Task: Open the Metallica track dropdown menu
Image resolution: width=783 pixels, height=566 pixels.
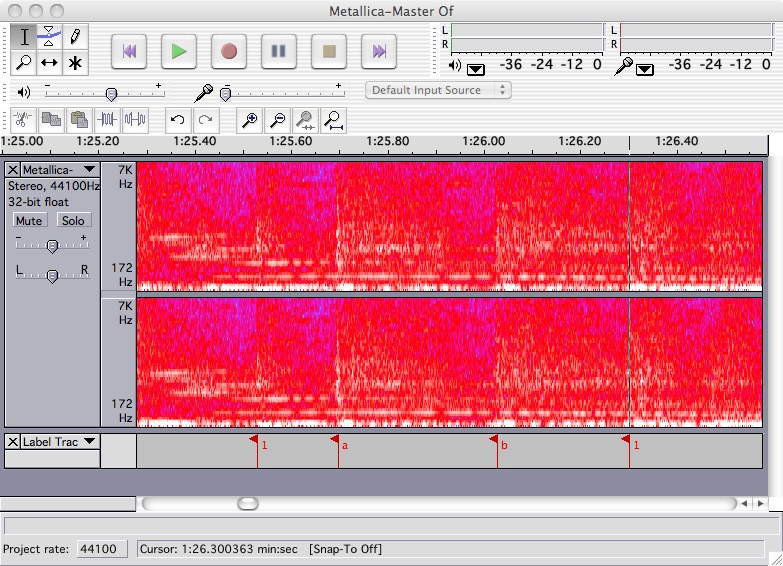Action: (x=89, y=169)
